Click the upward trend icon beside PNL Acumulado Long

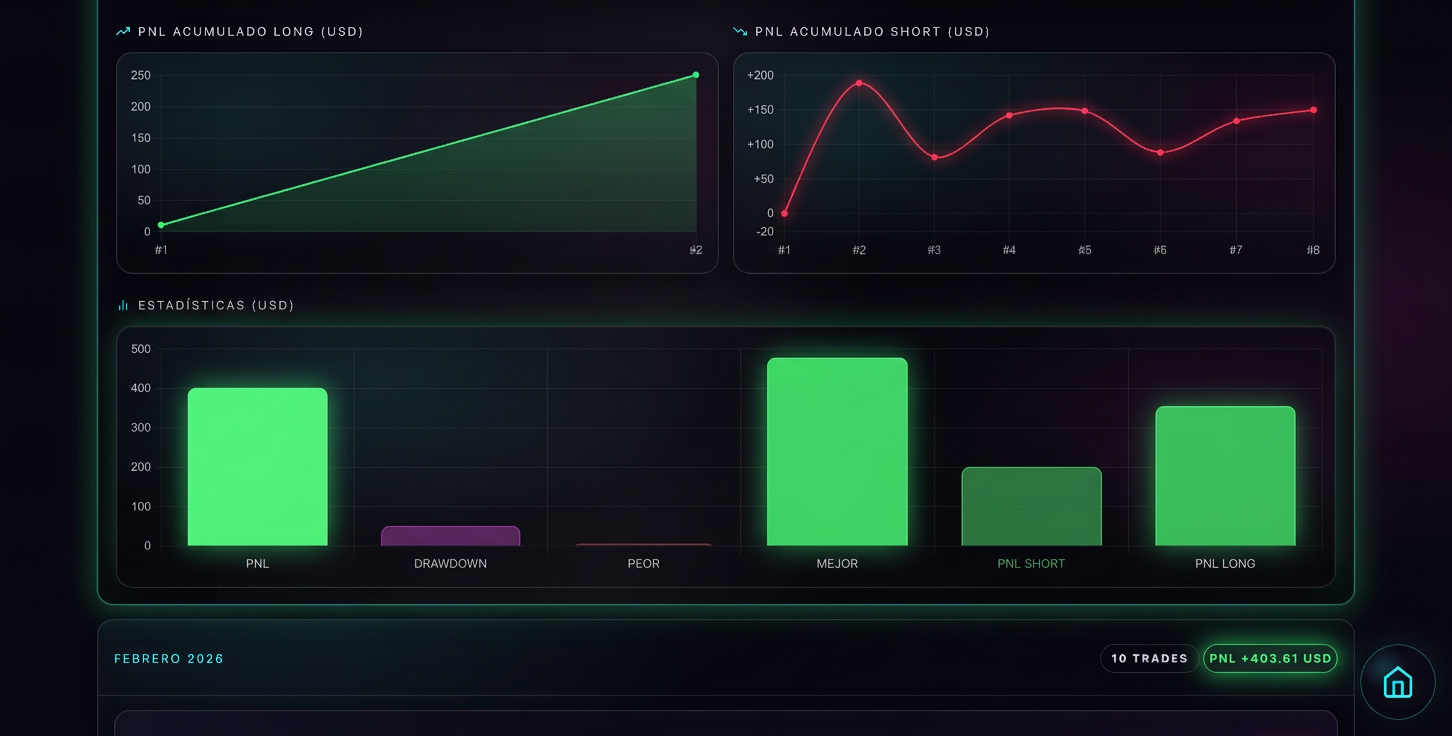(123, 32)
